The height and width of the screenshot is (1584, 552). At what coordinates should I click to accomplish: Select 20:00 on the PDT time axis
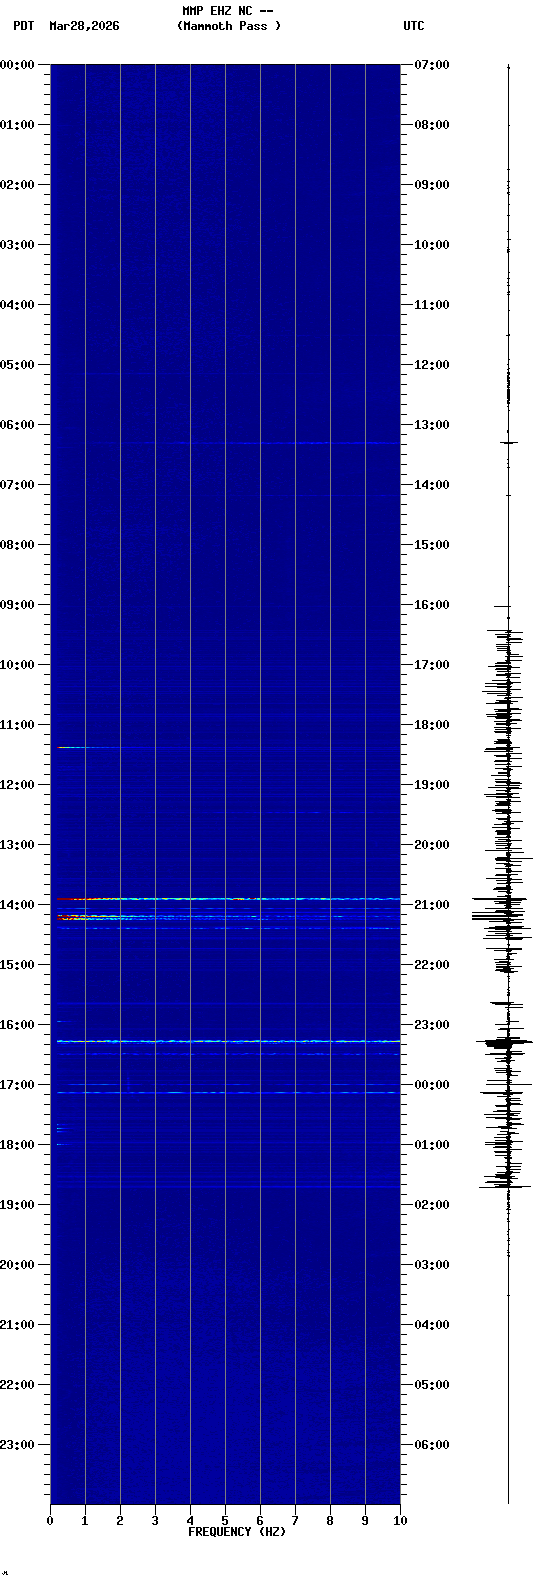[x=18, y=1265]
